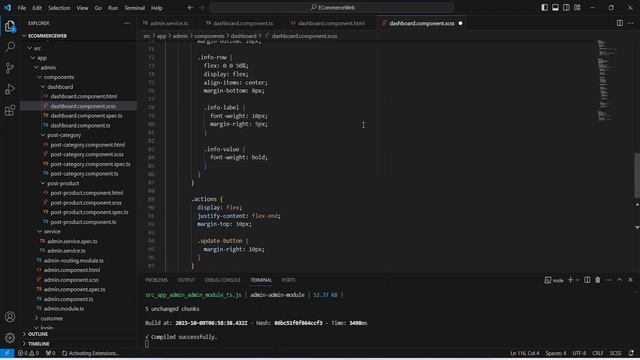This screenshot has height=360, width=640.
Task: Toggle the bottom panel layout icon
Action: click(x=556, y=7)
